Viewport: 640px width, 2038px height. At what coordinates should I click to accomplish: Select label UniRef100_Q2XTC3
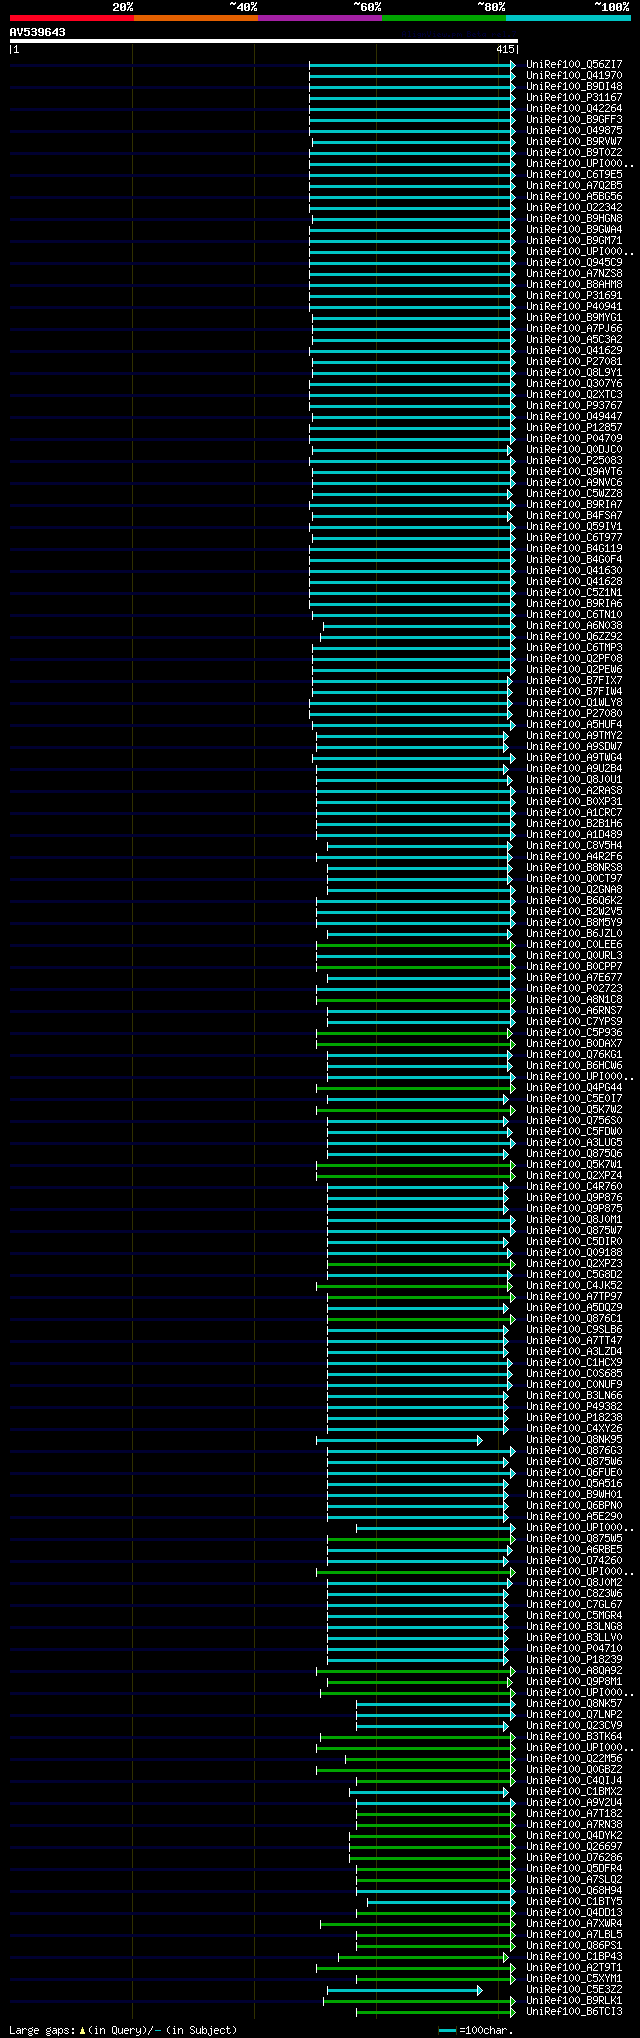pyautogui.click(x=574, y=394)
